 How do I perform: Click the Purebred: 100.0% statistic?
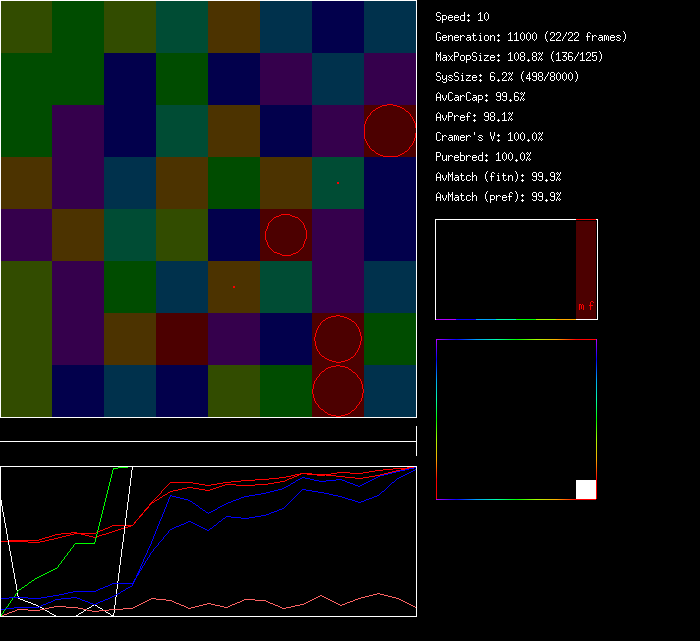[x=483, y=157]
